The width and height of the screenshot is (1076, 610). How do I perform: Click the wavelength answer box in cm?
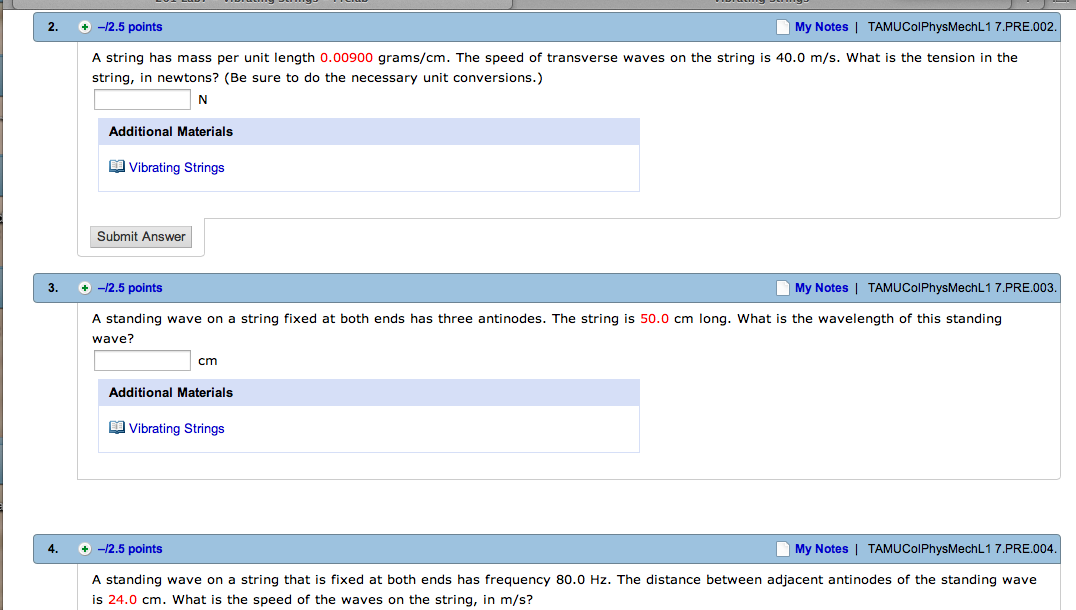point(141,360)
